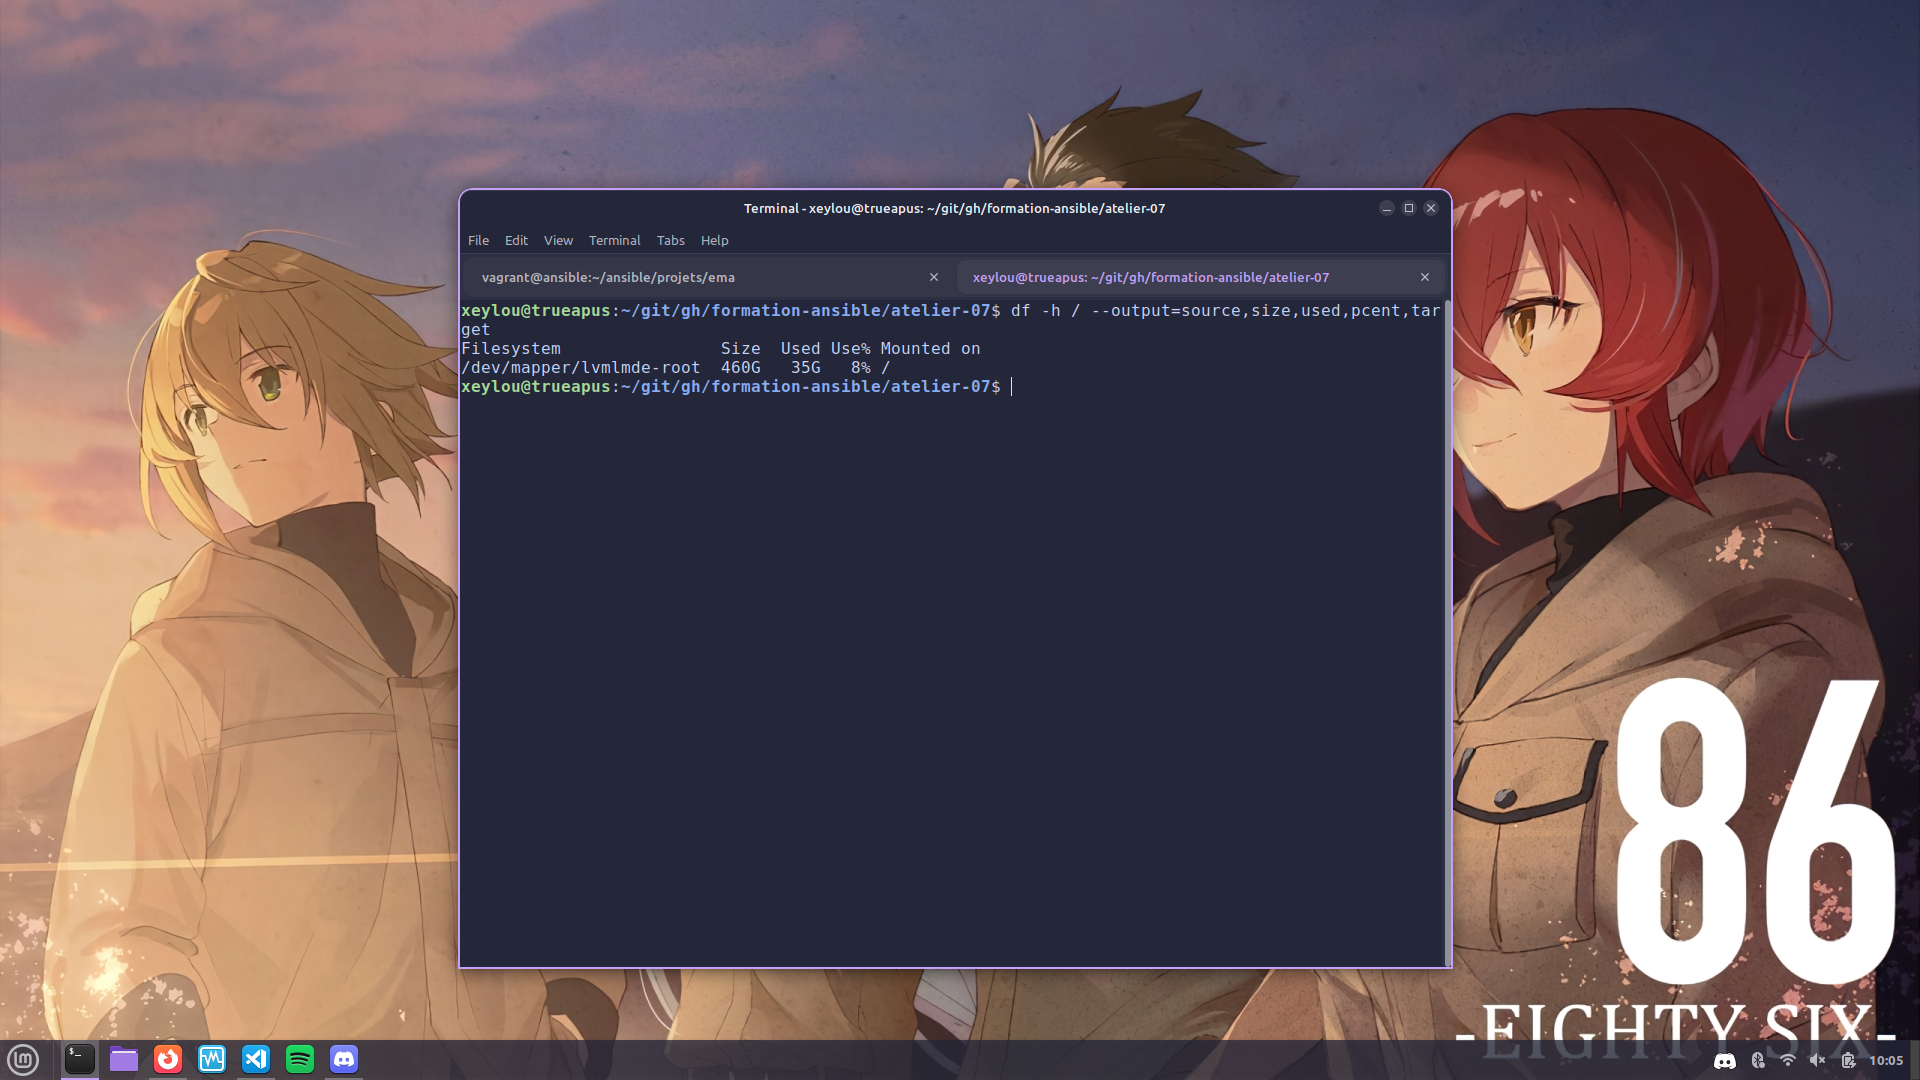Click the 'Size' column header
The height and width of the screenshot is (1080, 1920).
click(x=741, y=349)
